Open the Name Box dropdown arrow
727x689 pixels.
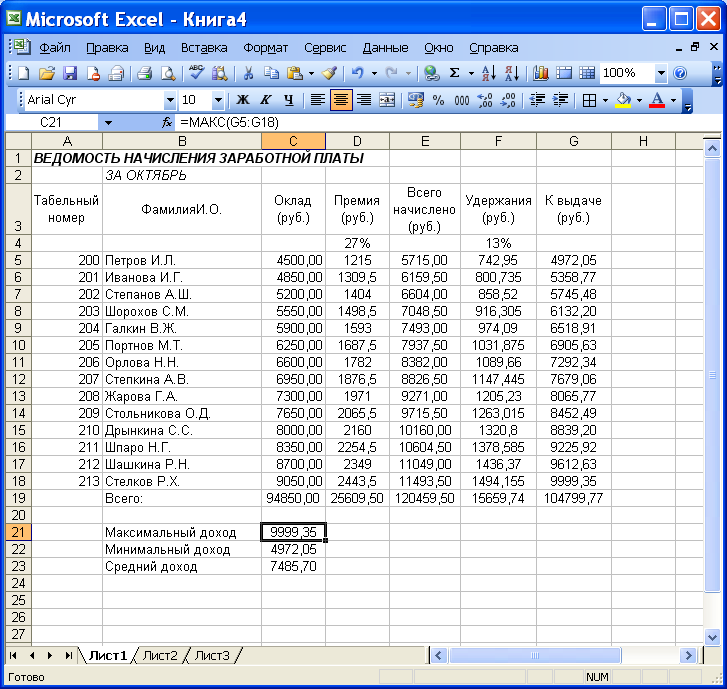click(x=108, y=123)
